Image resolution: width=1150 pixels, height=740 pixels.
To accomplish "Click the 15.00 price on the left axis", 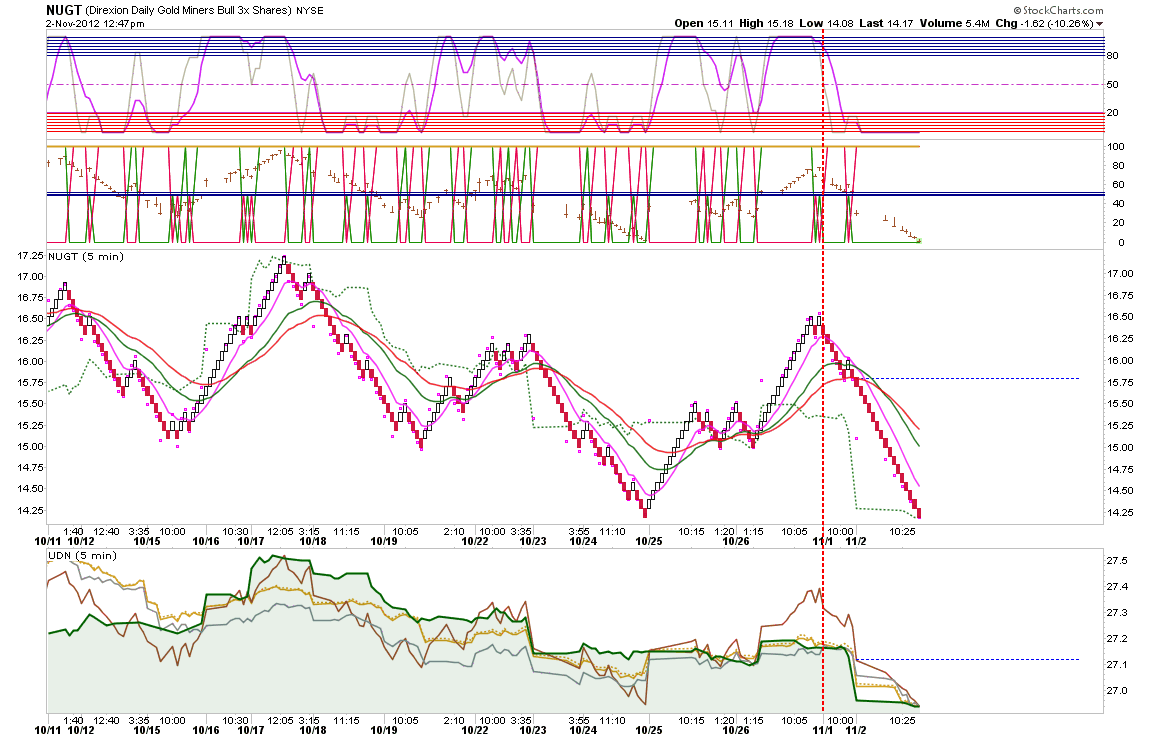I will (x=30, y=447).
